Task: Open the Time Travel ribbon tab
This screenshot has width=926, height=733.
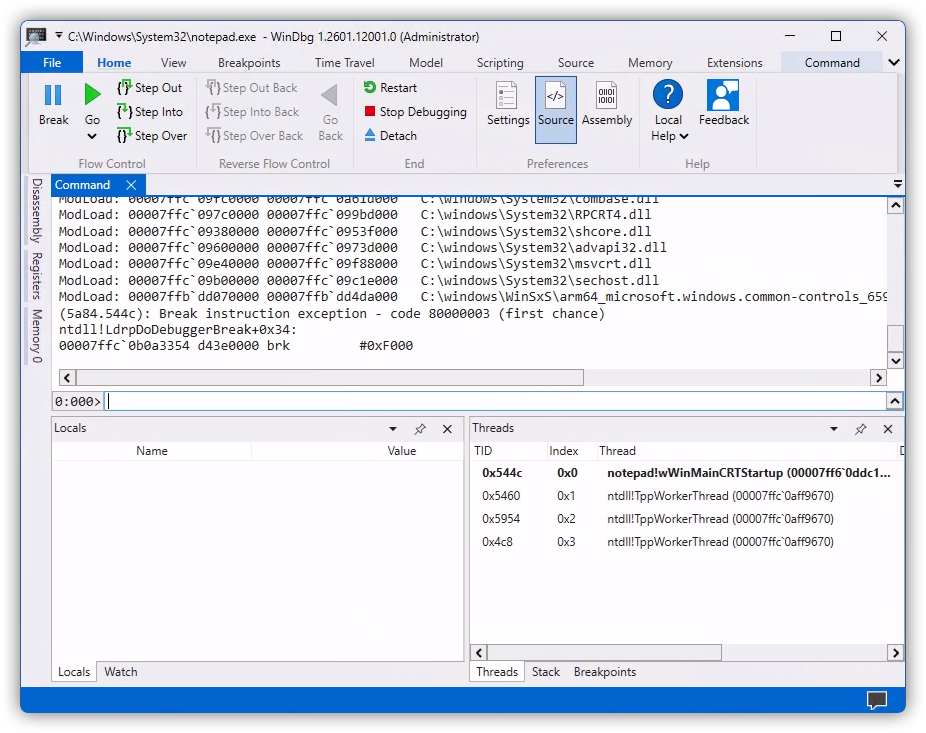Action: point(344,63)
